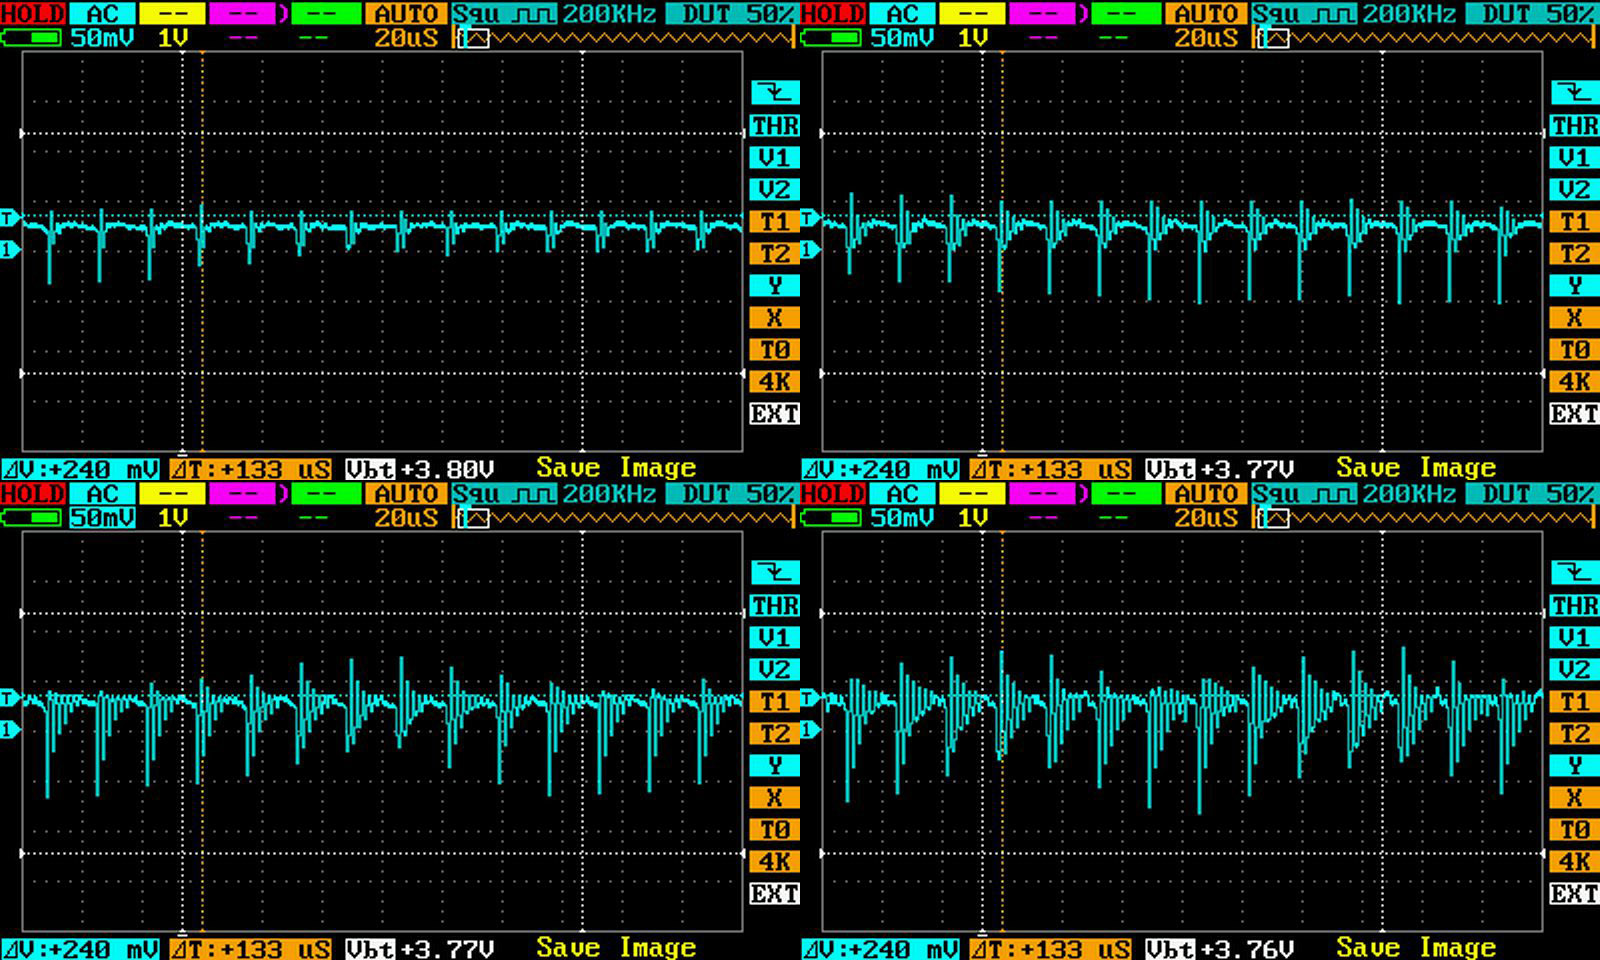Toggle the magenta channel C box in bottom-left scope
1600x960 pixels.
pyautogui.click(x=243, y=494)
